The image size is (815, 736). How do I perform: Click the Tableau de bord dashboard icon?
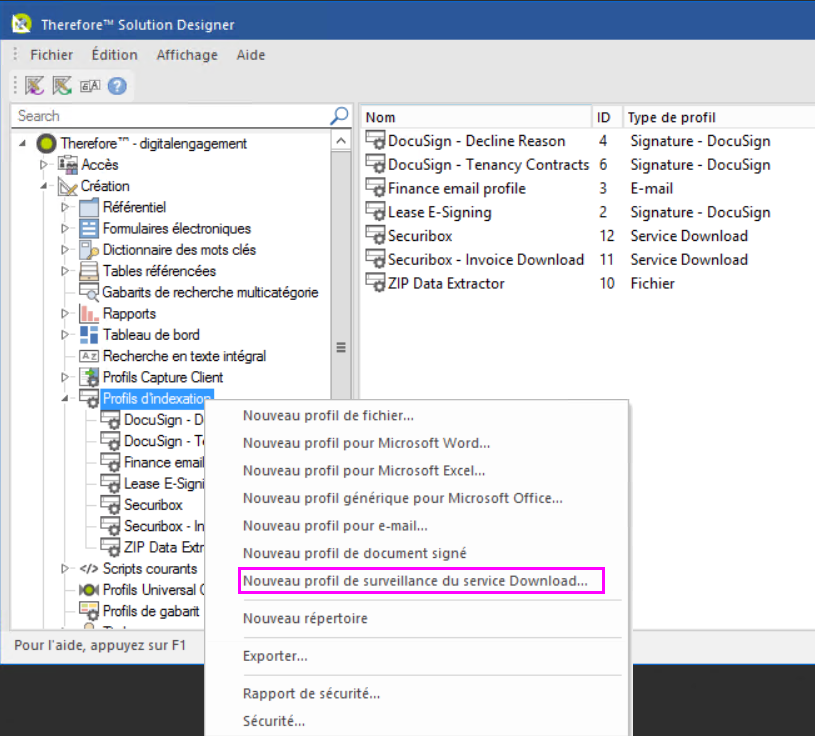[x=89, y=335]
